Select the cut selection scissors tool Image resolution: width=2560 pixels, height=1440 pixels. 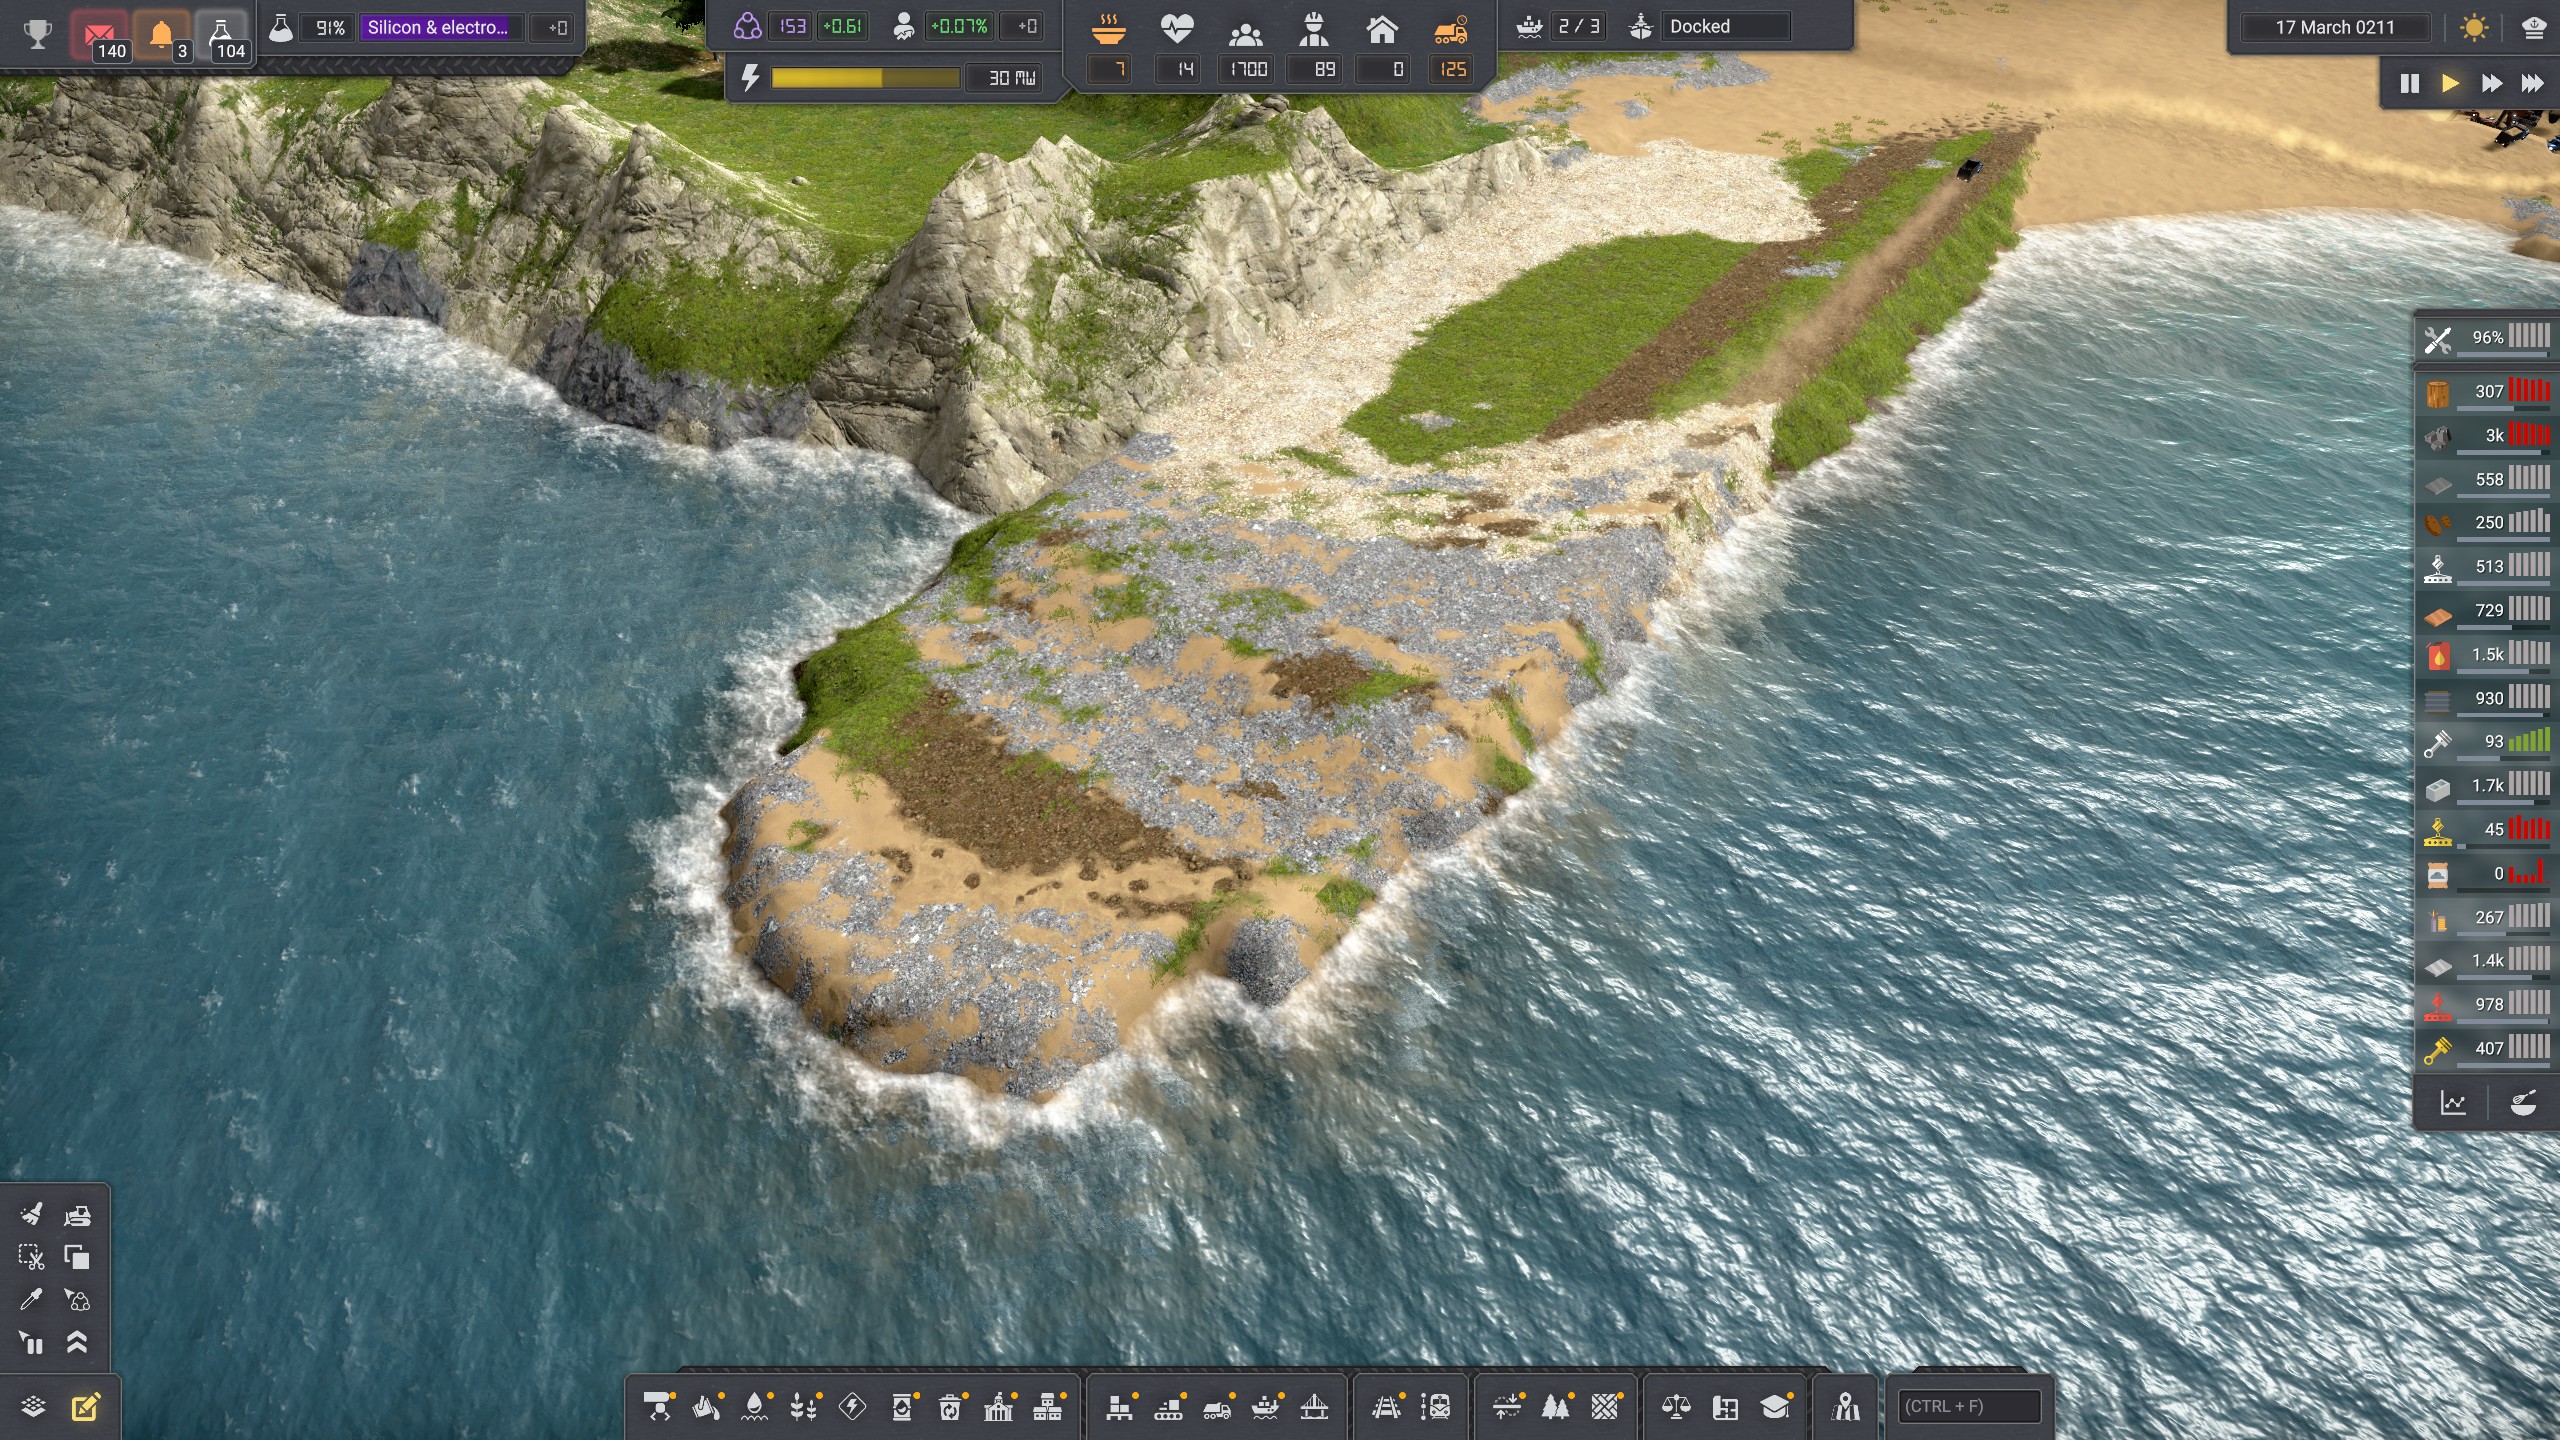pyautogui.click(x=31, y=1257)
